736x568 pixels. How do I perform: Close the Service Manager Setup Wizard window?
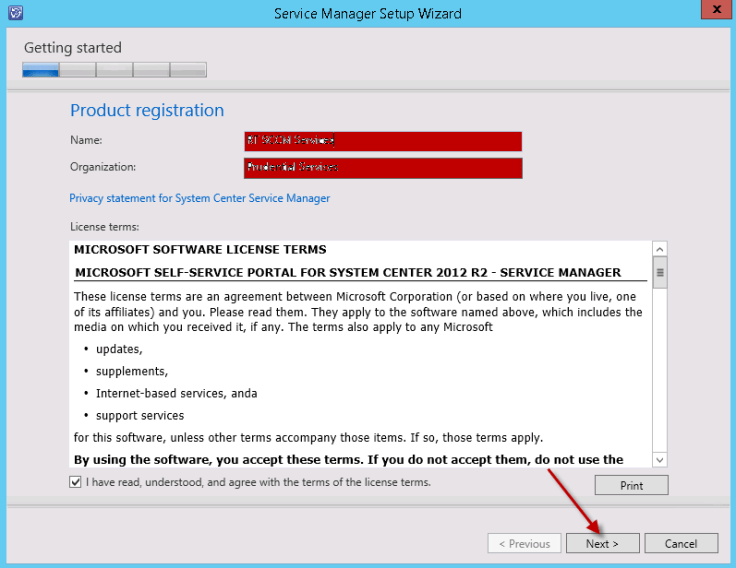[713, 12]
